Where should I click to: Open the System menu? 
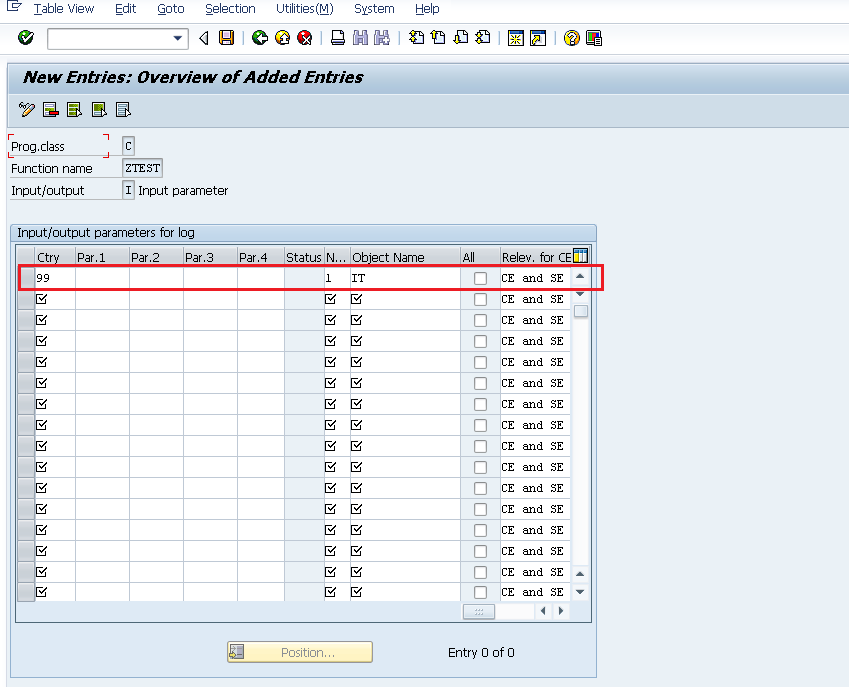[374, 9]
